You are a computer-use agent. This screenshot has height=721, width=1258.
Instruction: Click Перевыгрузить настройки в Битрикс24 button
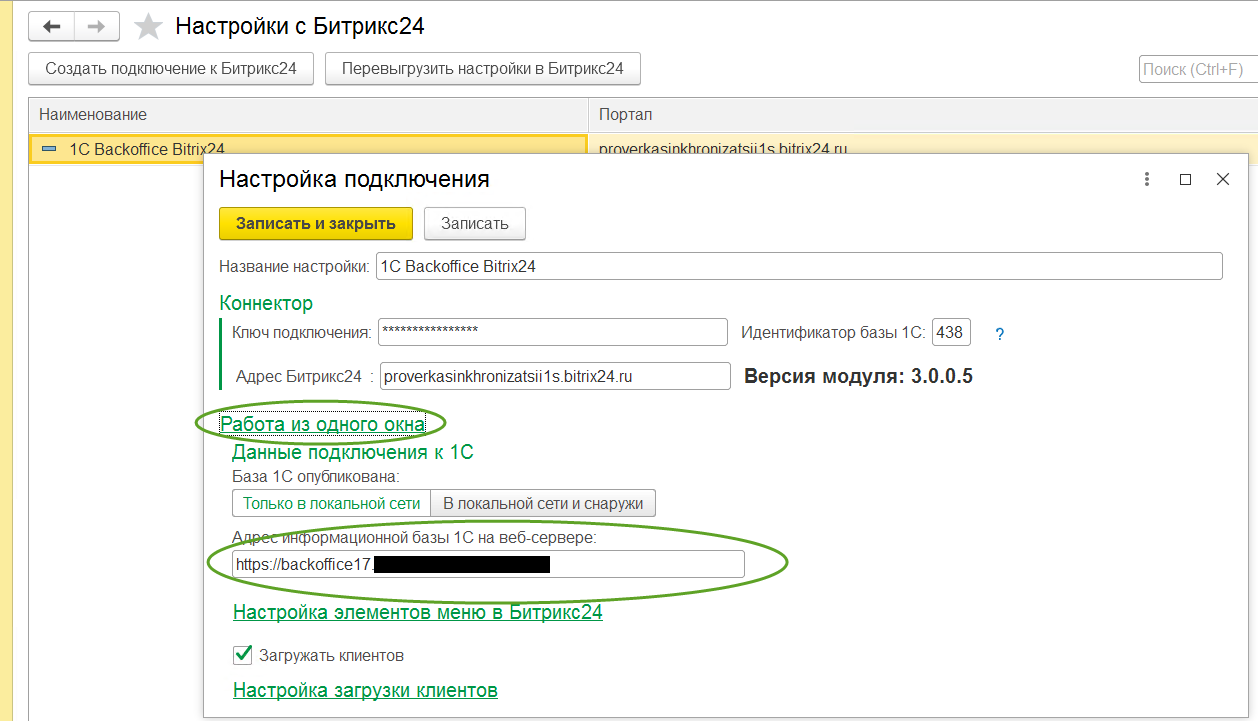(482, 69)
